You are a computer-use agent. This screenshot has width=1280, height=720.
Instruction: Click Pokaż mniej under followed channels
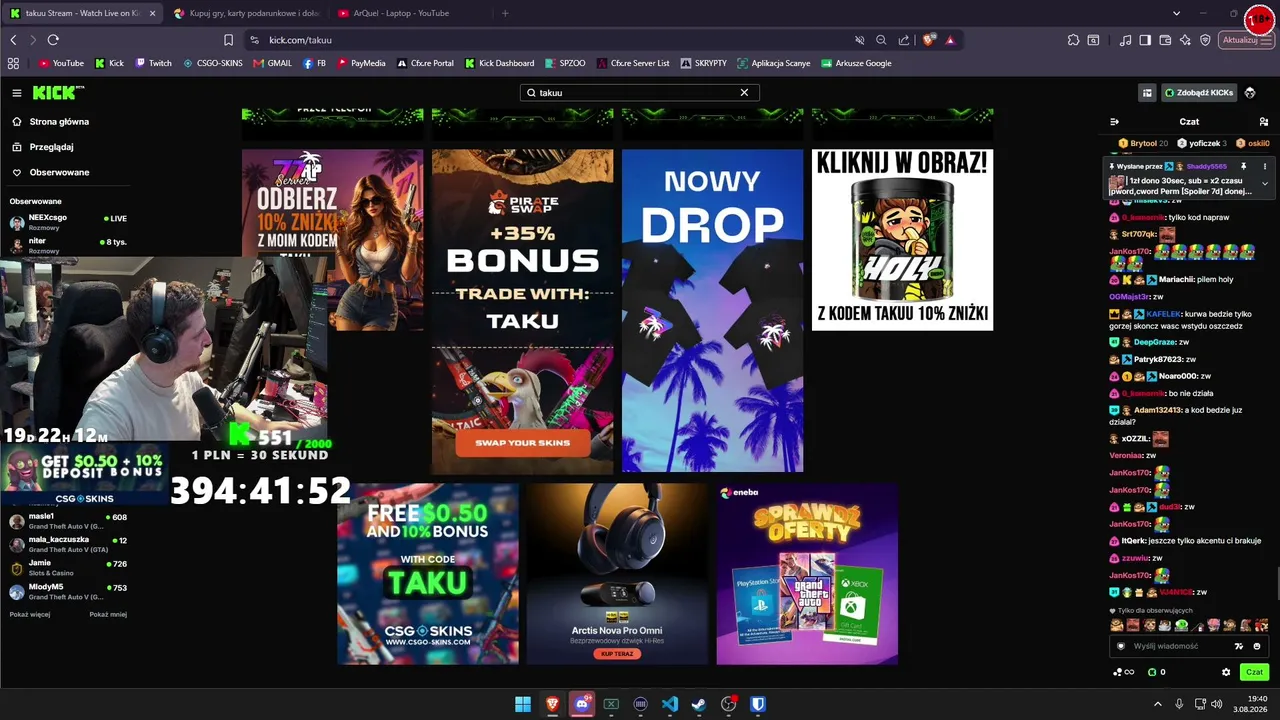click(108, 614)
